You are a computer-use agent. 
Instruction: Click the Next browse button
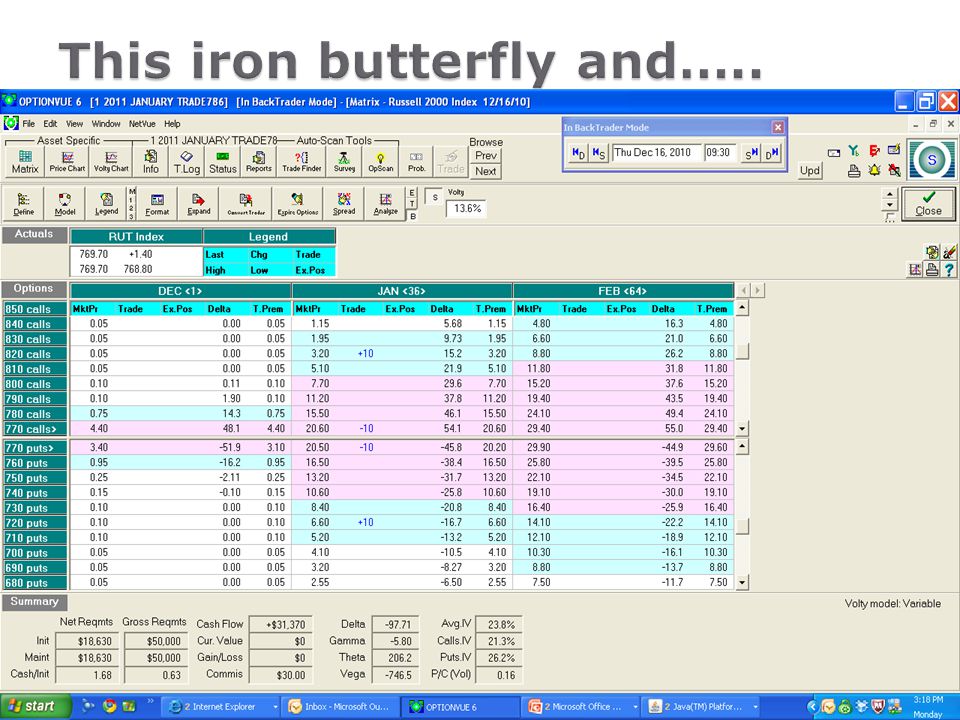point(486,171)
